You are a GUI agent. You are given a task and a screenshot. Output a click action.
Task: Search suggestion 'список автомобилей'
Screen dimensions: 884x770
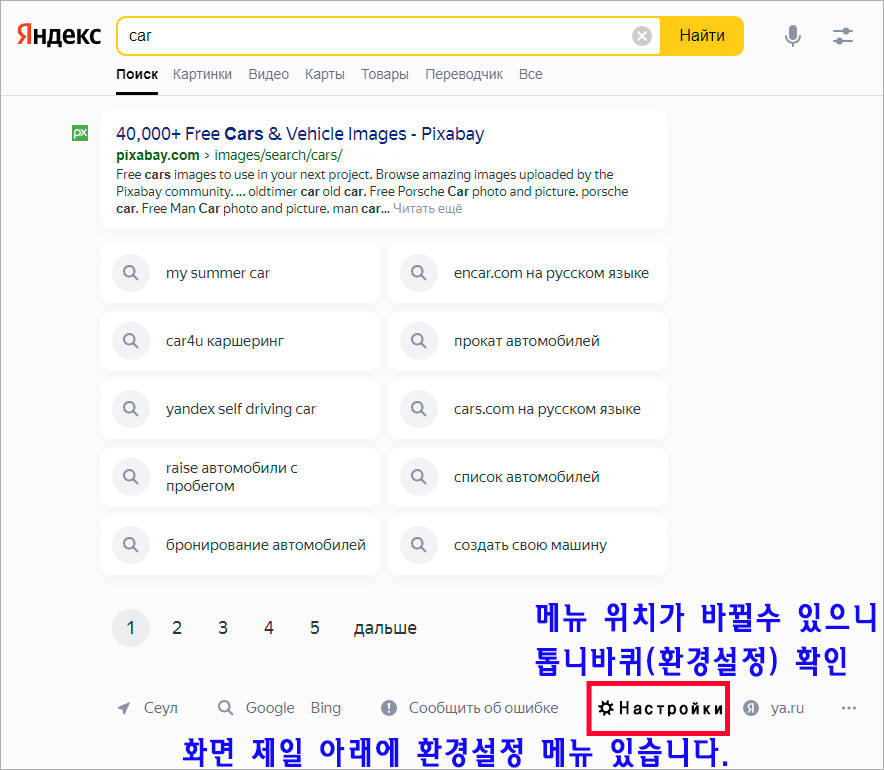[x=527, y=477]
